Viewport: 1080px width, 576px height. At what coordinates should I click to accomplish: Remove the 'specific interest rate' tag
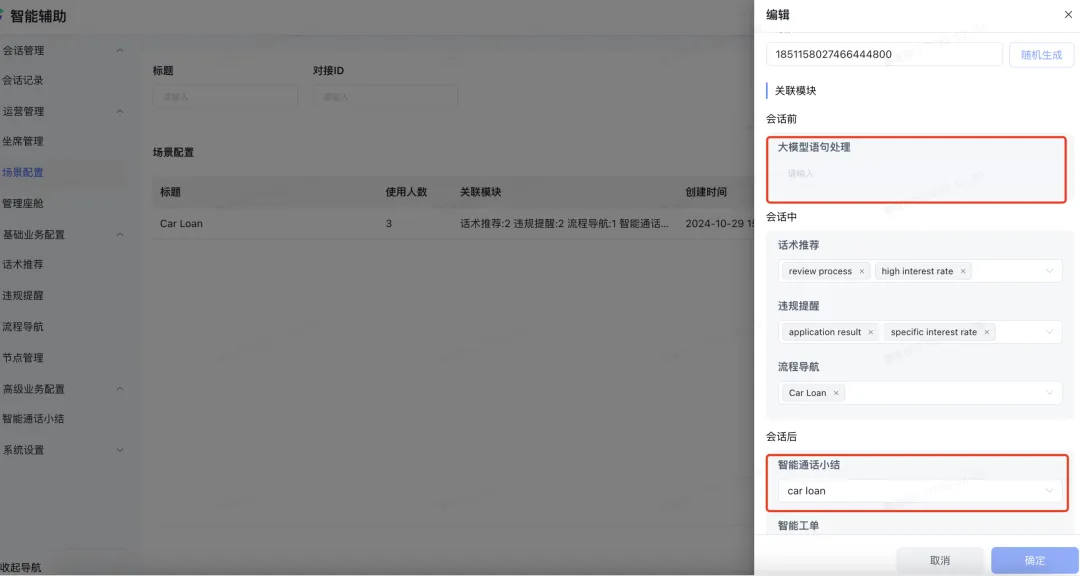[986, 332]
